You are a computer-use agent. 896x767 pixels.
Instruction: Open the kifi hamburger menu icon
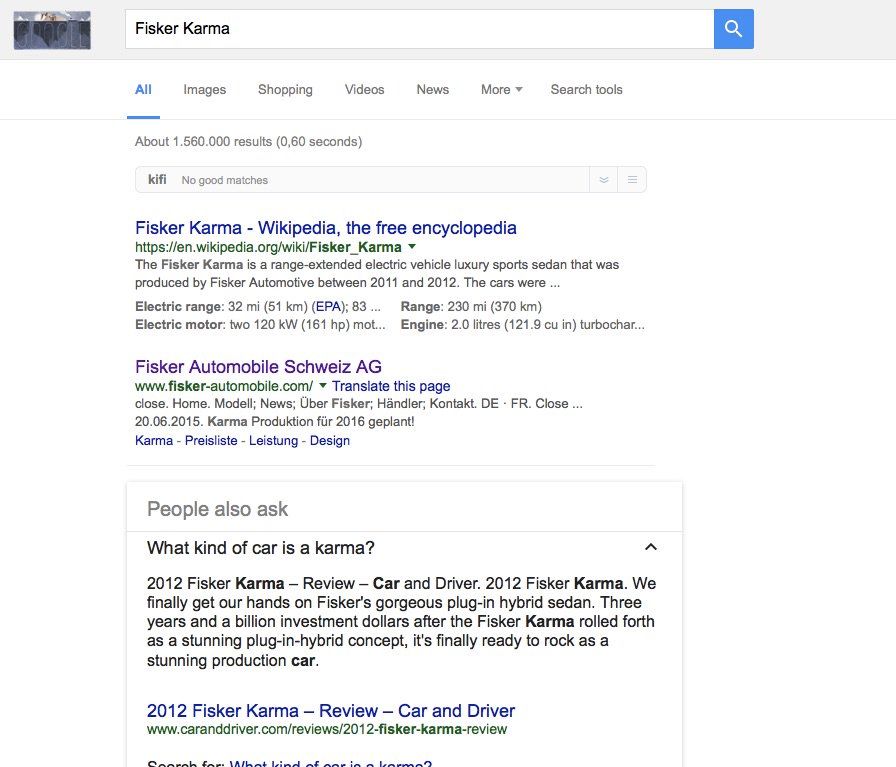pyautogui.click(x=632, y=180)
